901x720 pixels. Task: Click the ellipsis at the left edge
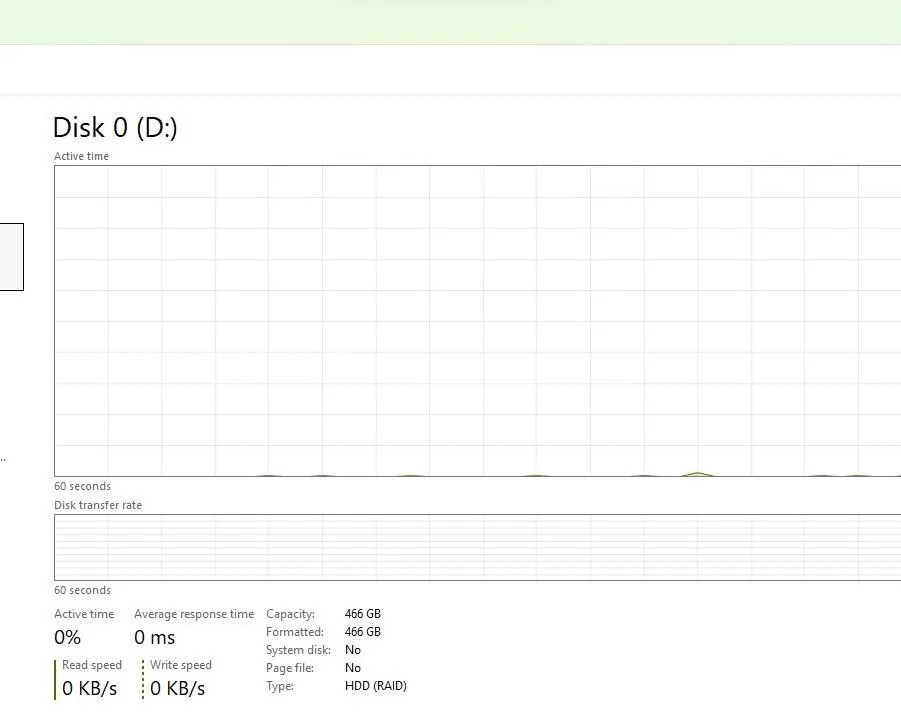coord(3,460)
